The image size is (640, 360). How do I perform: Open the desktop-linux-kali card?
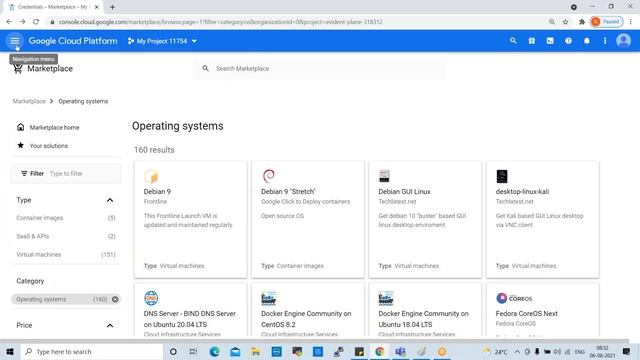pos(542,220)
